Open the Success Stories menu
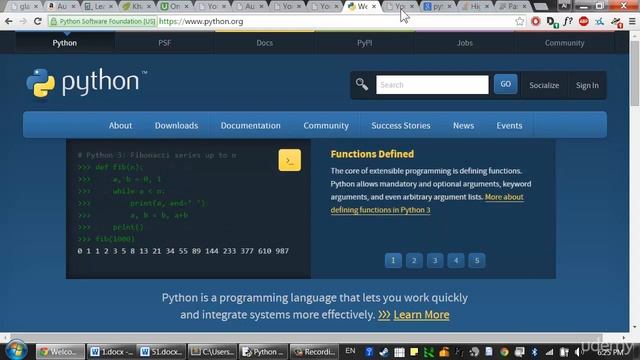The image size is (640, 360). 400,125
